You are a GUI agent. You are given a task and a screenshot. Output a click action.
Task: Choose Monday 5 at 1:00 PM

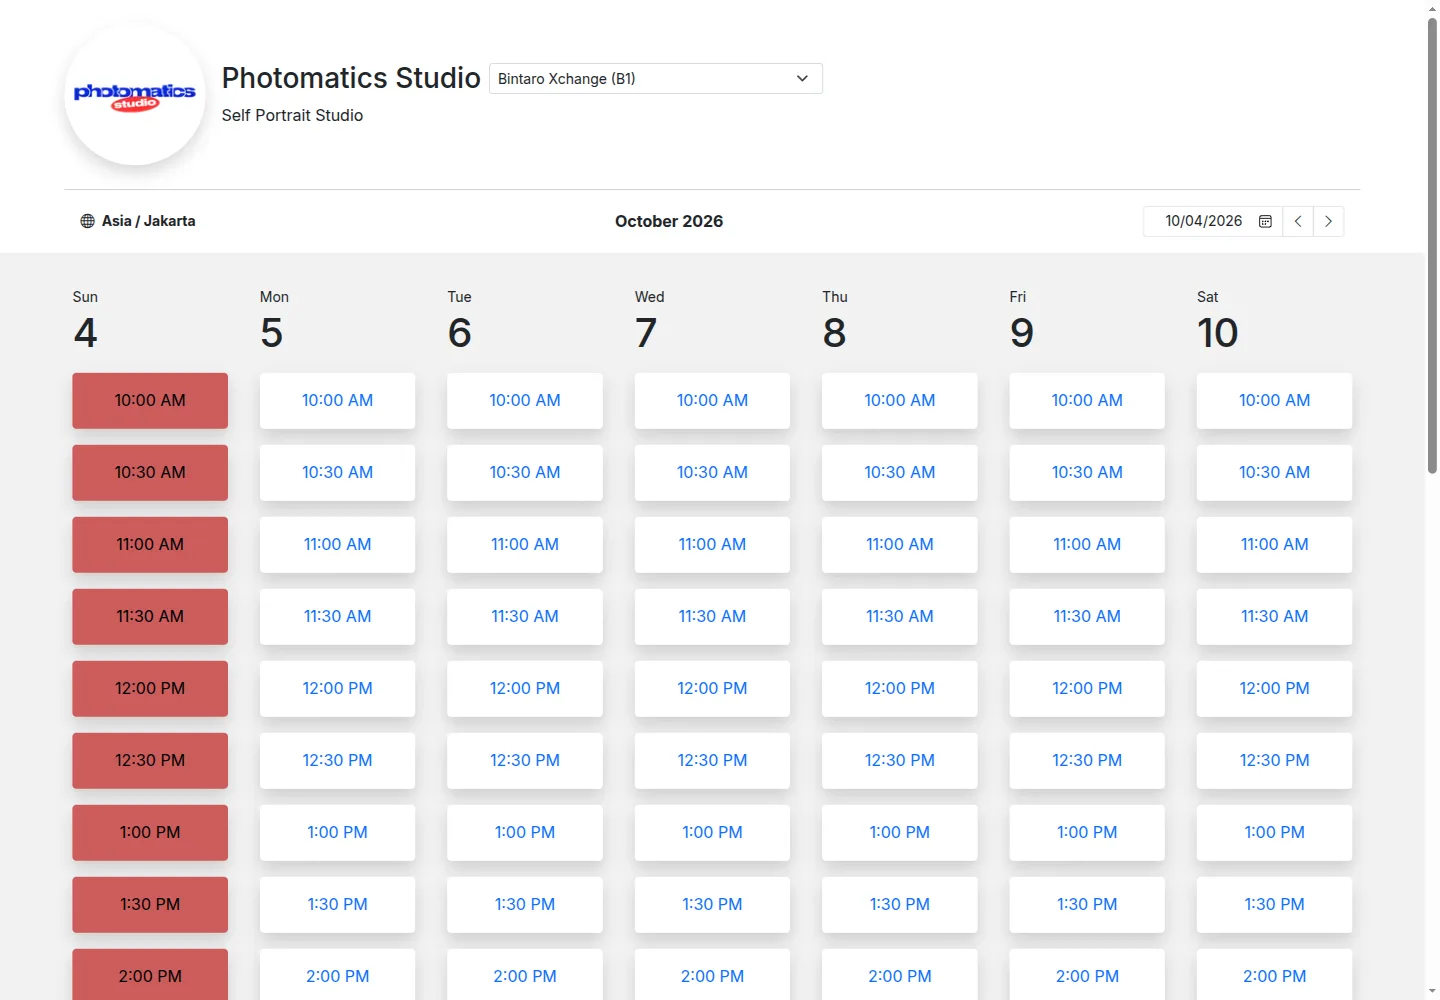[x=337, y=833]
